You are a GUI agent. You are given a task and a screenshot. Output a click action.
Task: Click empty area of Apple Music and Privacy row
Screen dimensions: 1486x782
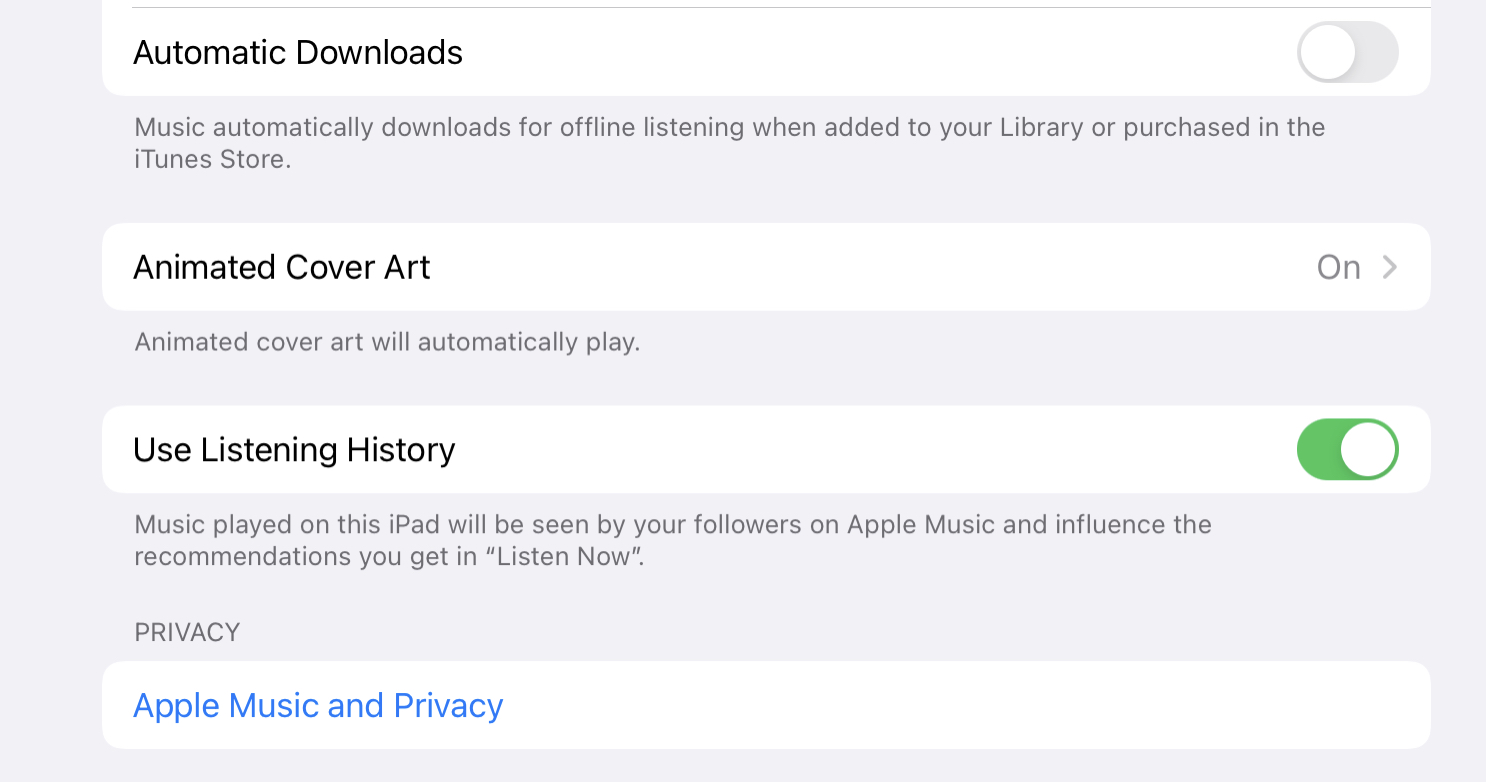[950, 706]
